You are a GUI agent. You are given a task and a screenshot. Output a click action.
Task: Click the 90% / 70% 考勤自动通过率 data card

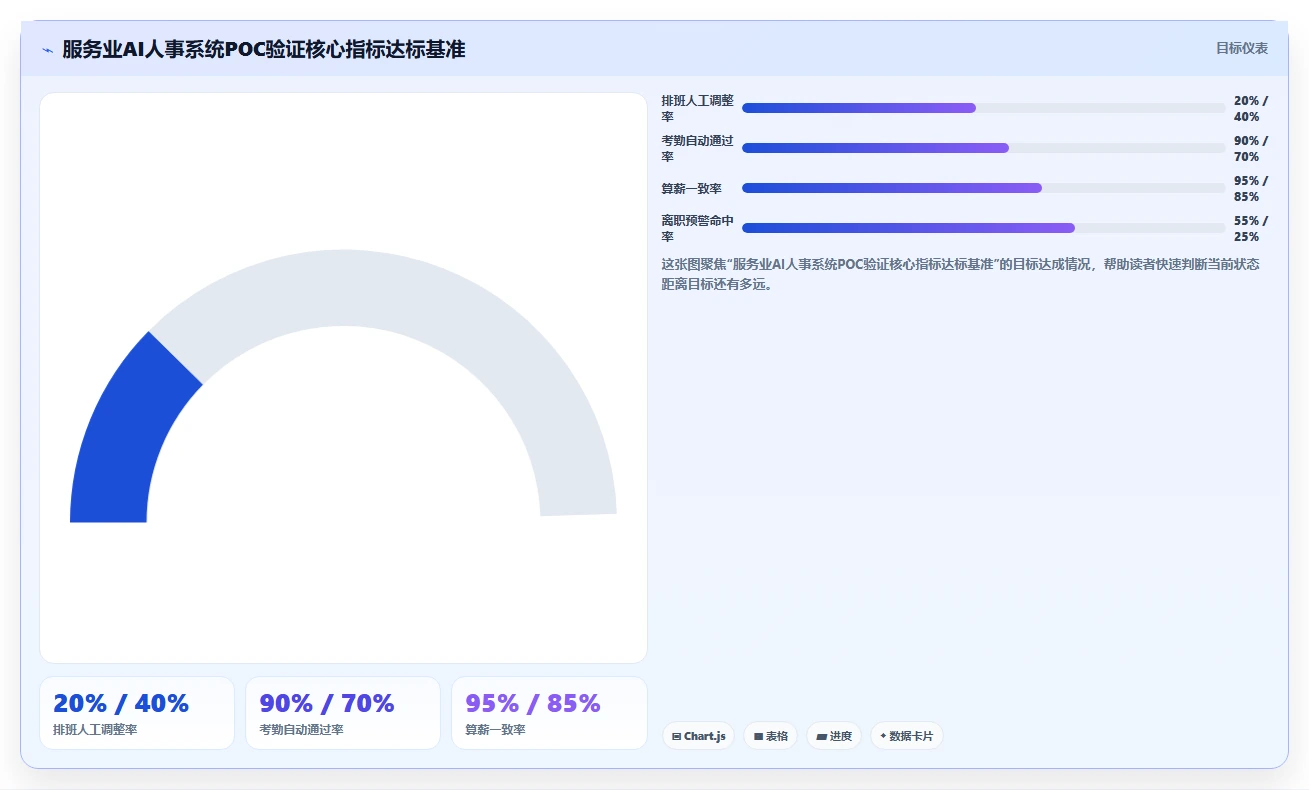[x=343, y=713]
